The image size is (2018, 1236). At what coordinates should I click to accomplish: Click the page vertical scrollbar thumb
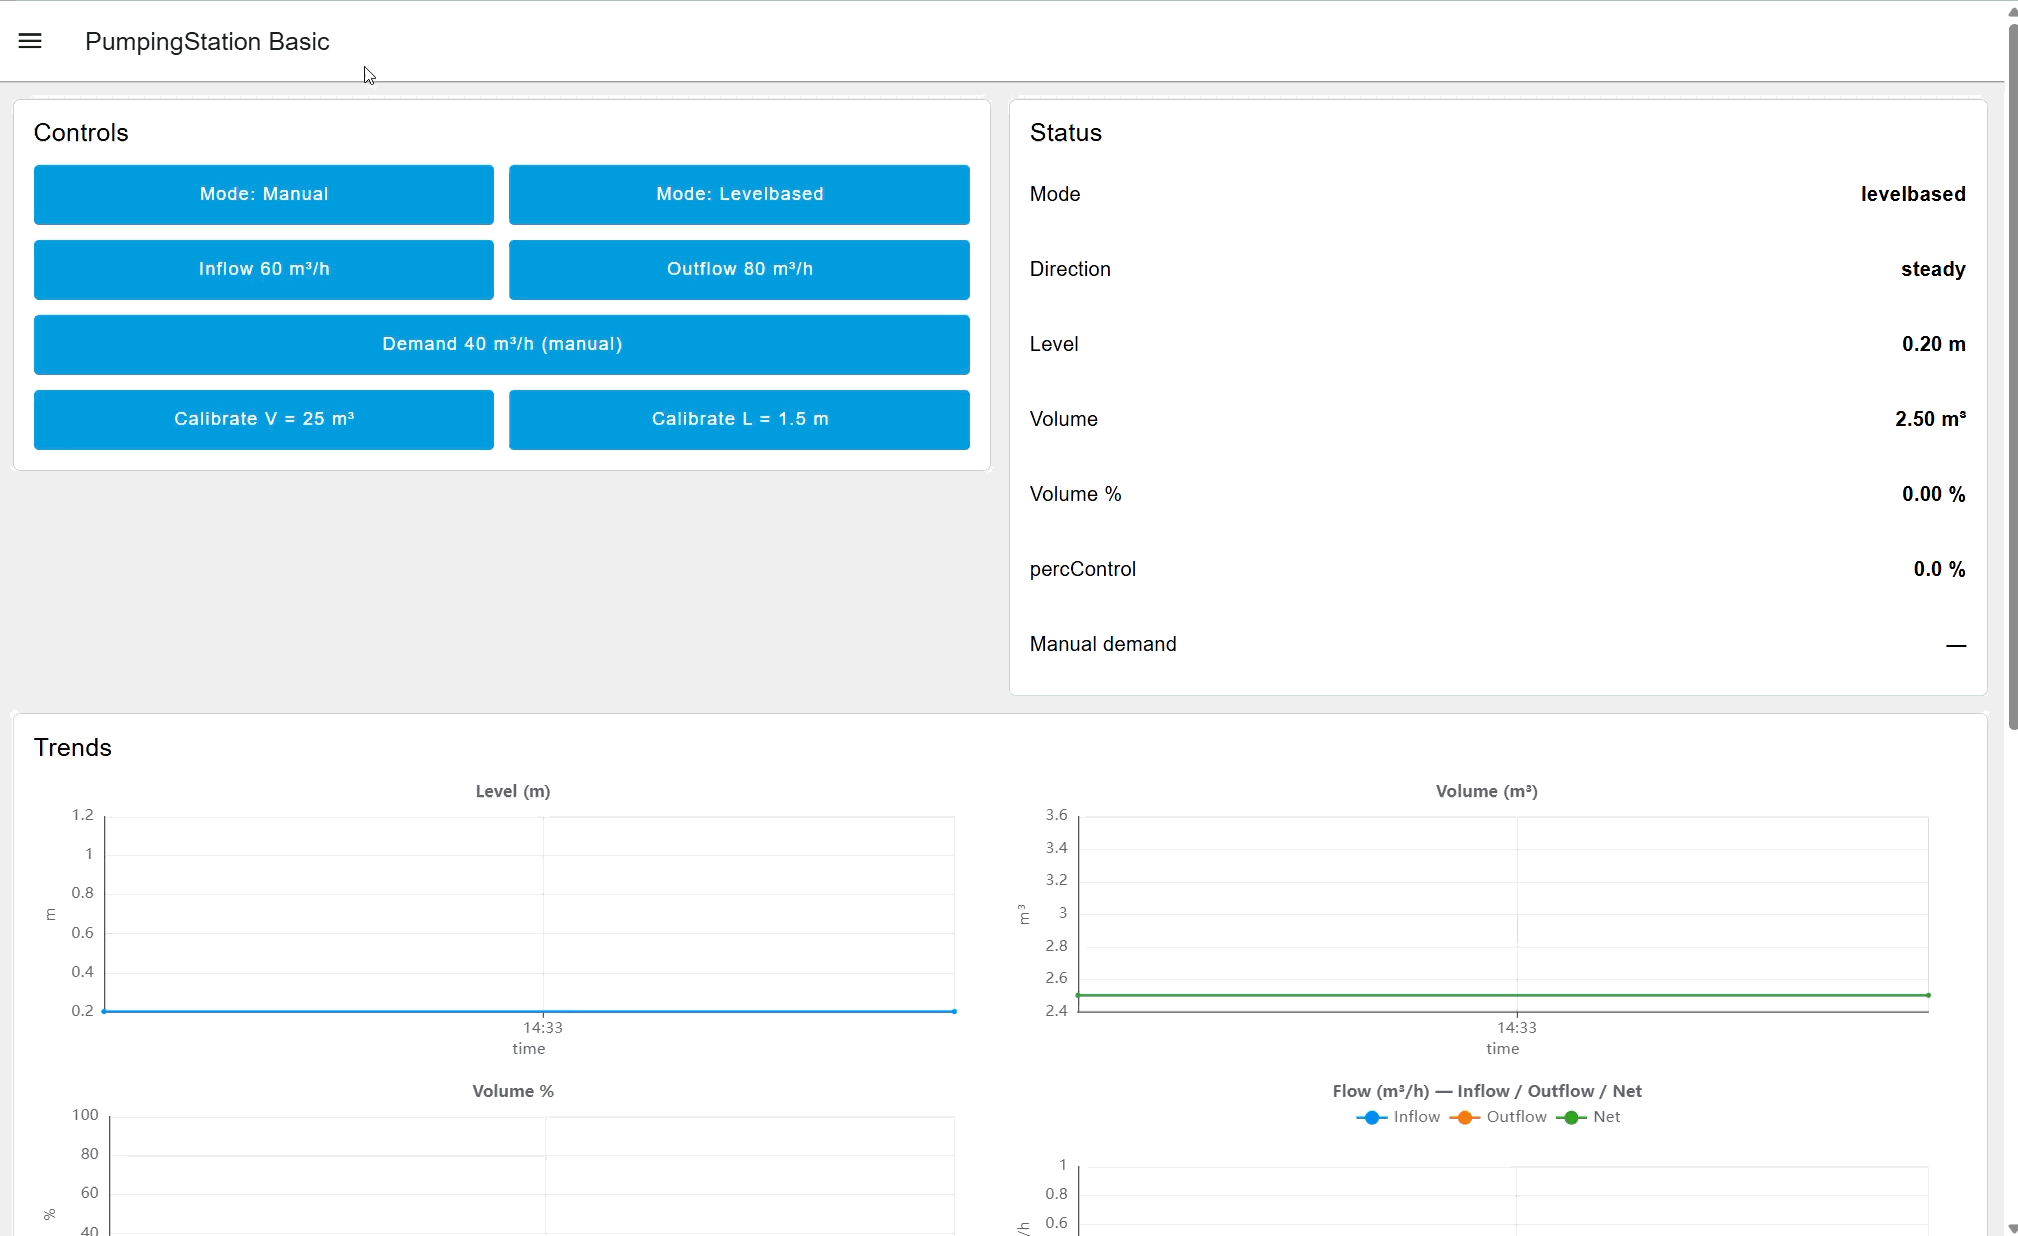[2012, 375]
